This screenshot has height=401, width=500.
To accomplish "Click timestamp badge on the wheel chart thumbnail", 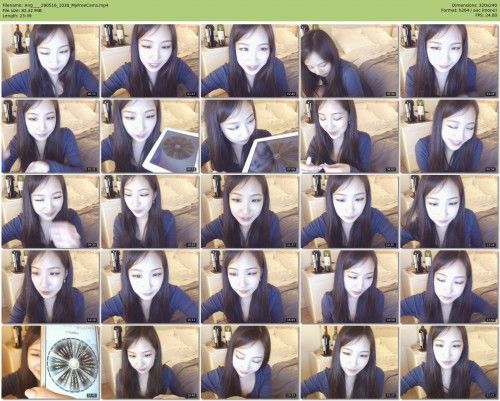I will [92, 396].
